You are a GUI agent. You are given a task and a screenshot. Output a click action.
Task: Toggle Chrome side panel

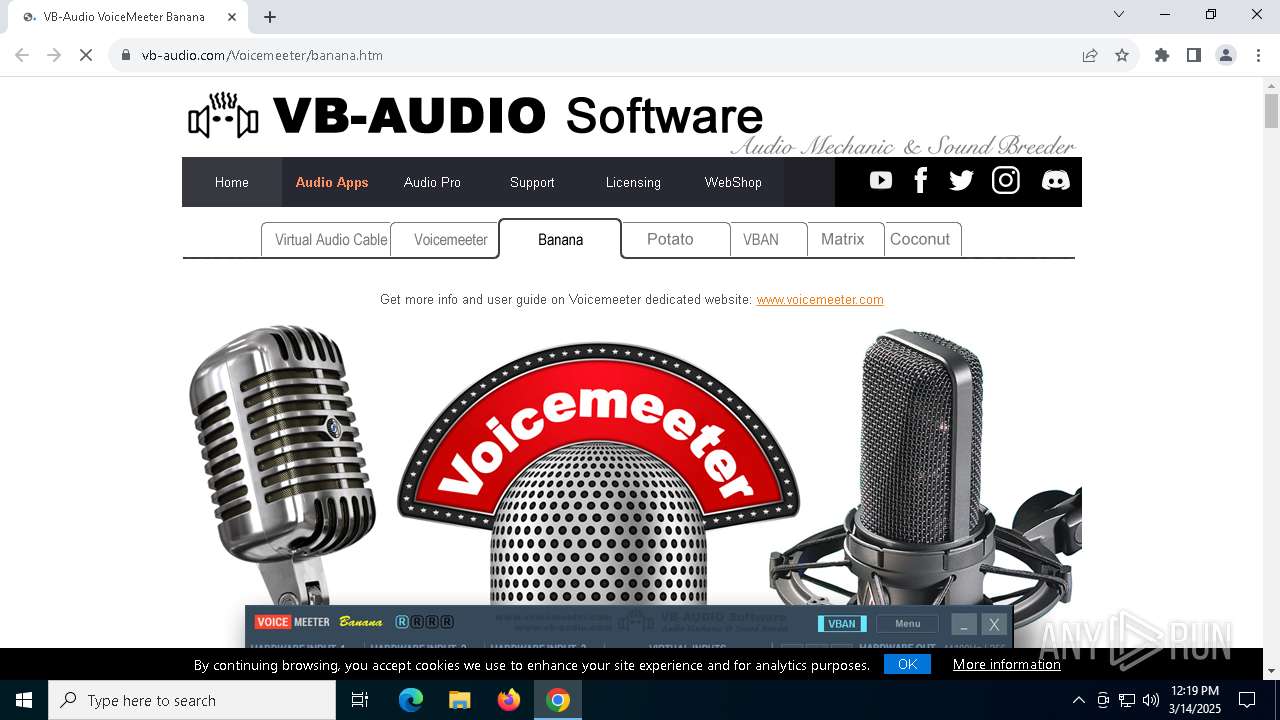[x=1194, y=55]
